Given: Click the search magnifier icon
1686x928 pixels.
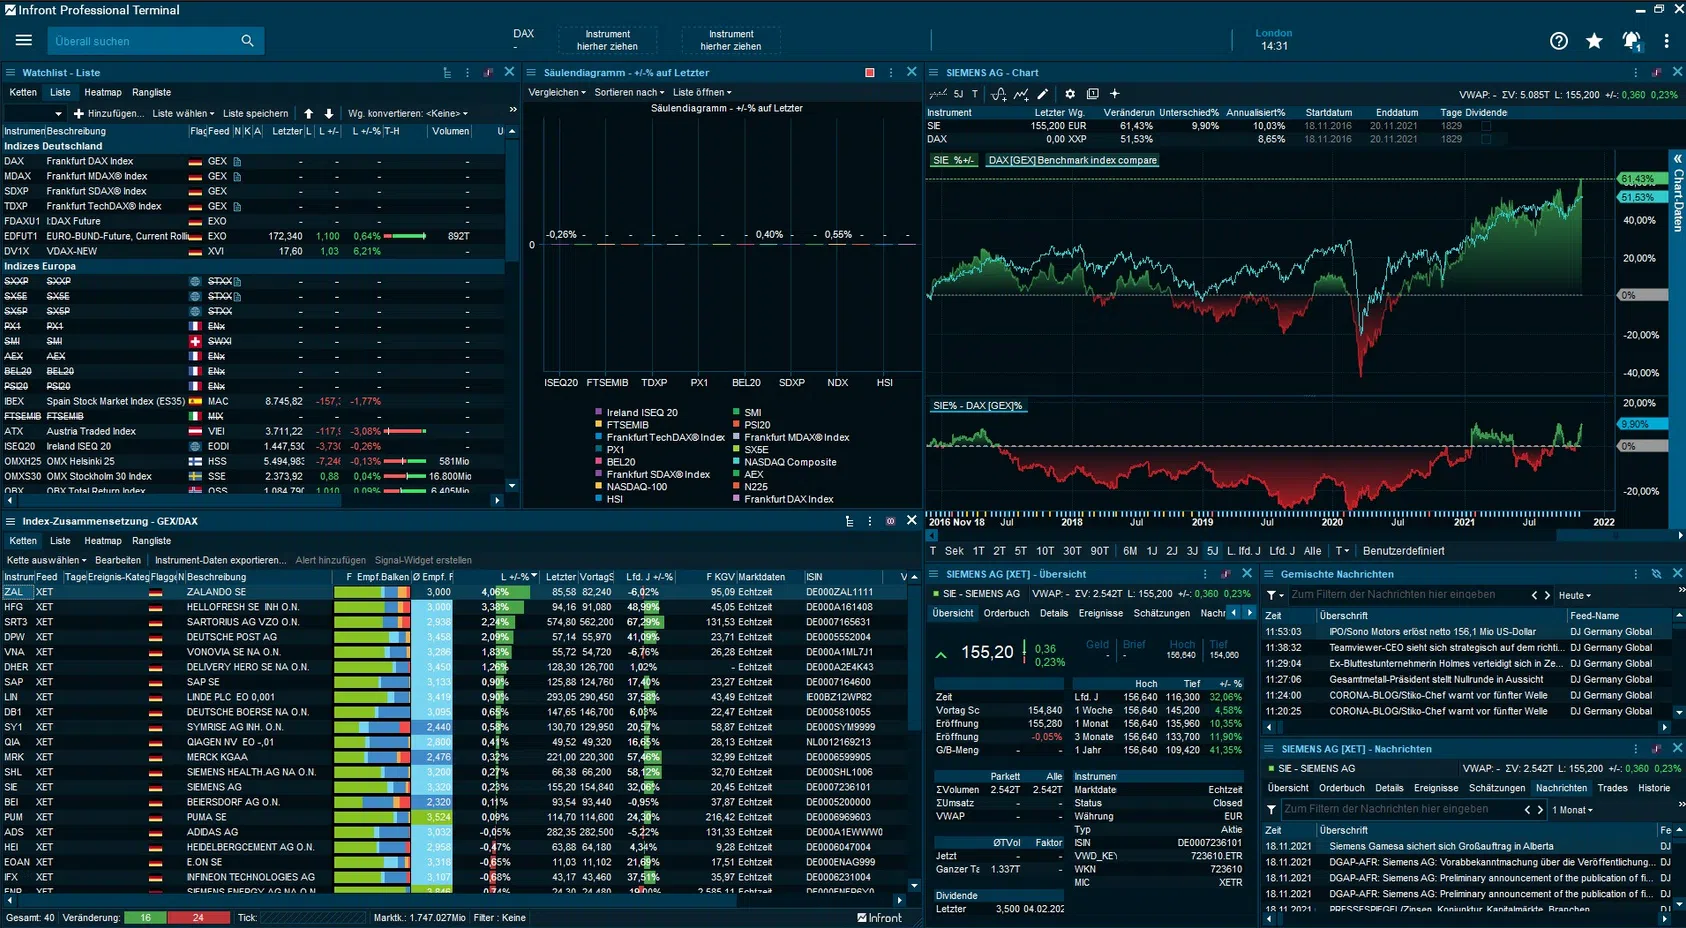Looking at the screenshot, I should (x=247, y=41).
